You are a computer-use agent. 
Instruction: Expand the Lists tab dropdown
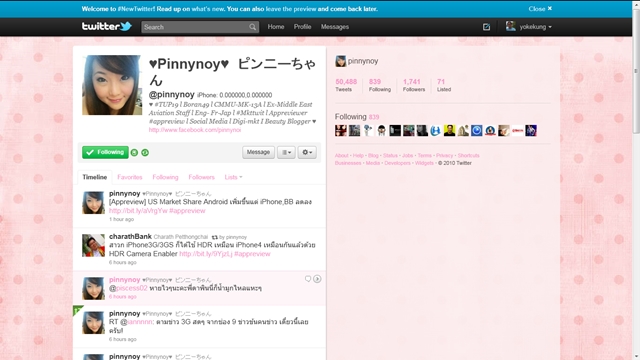233,177
